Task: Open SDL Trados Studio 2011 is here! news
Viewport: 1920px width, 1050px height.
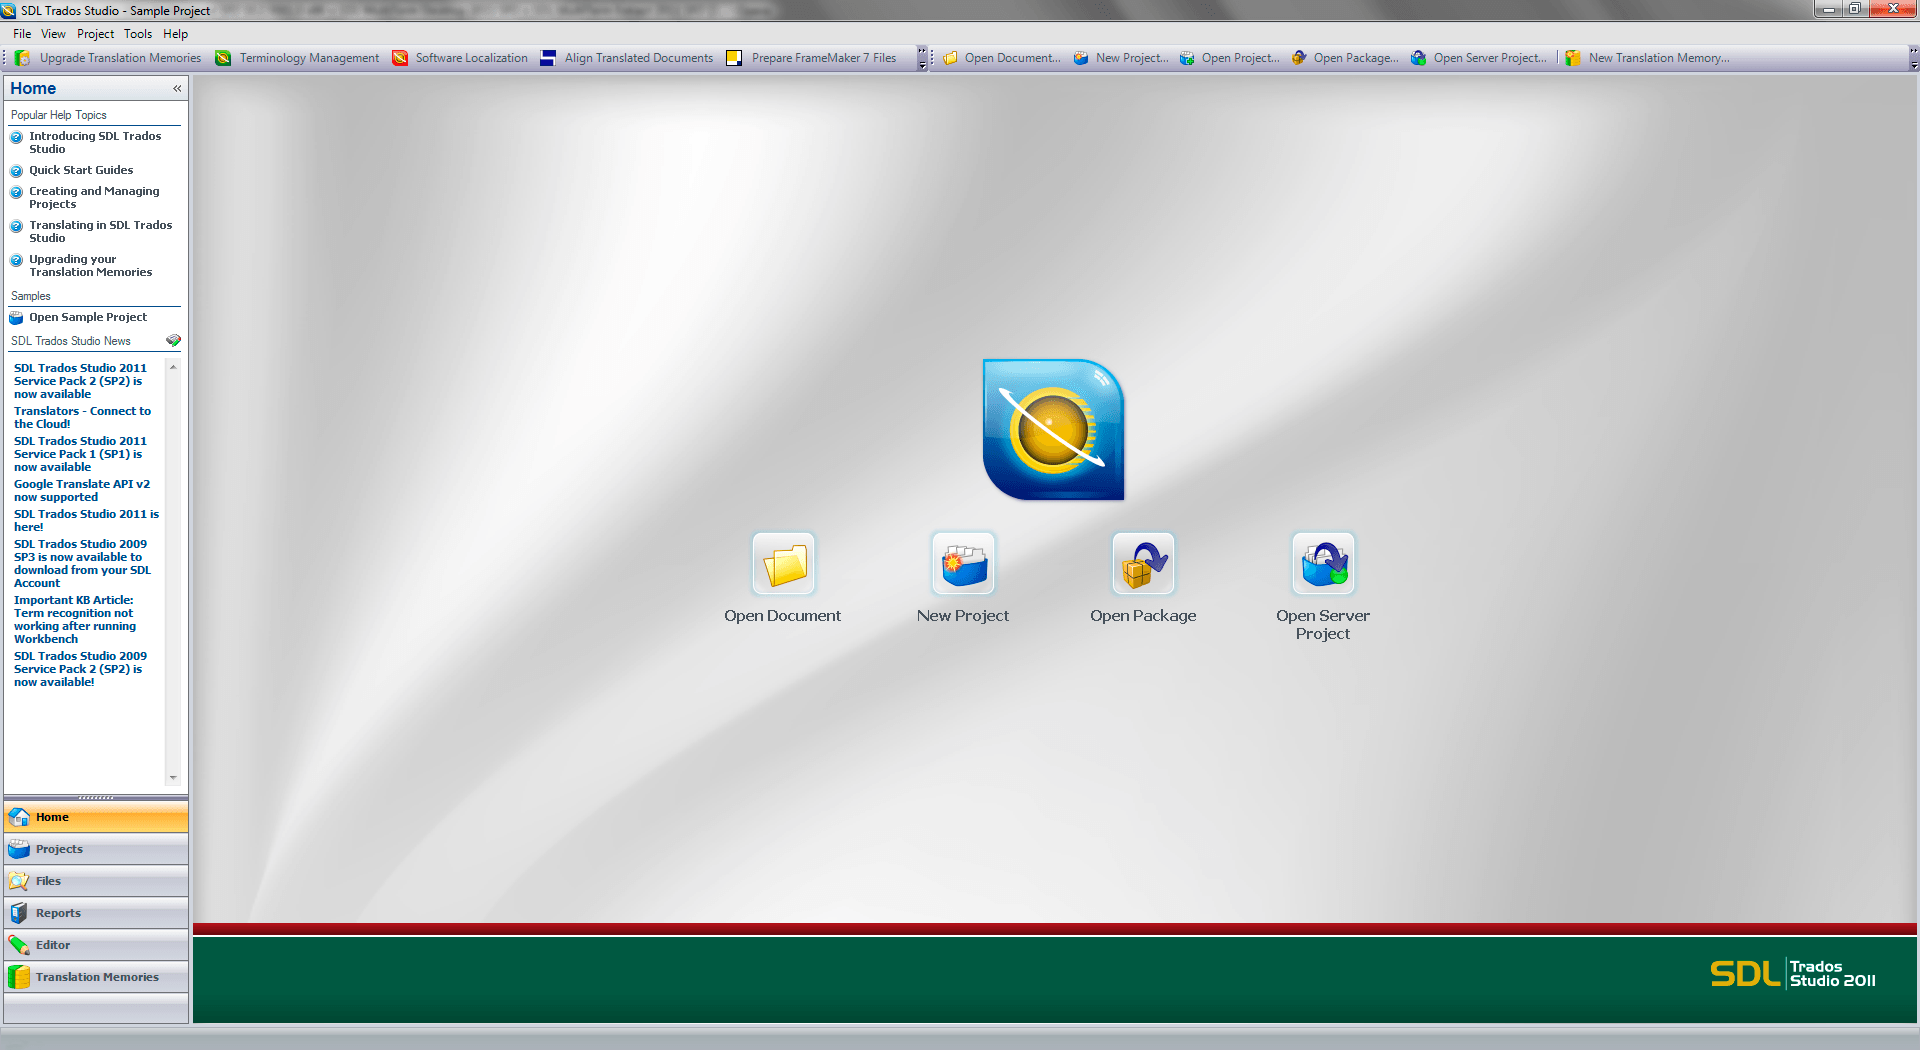Action: tap(86, 520)
